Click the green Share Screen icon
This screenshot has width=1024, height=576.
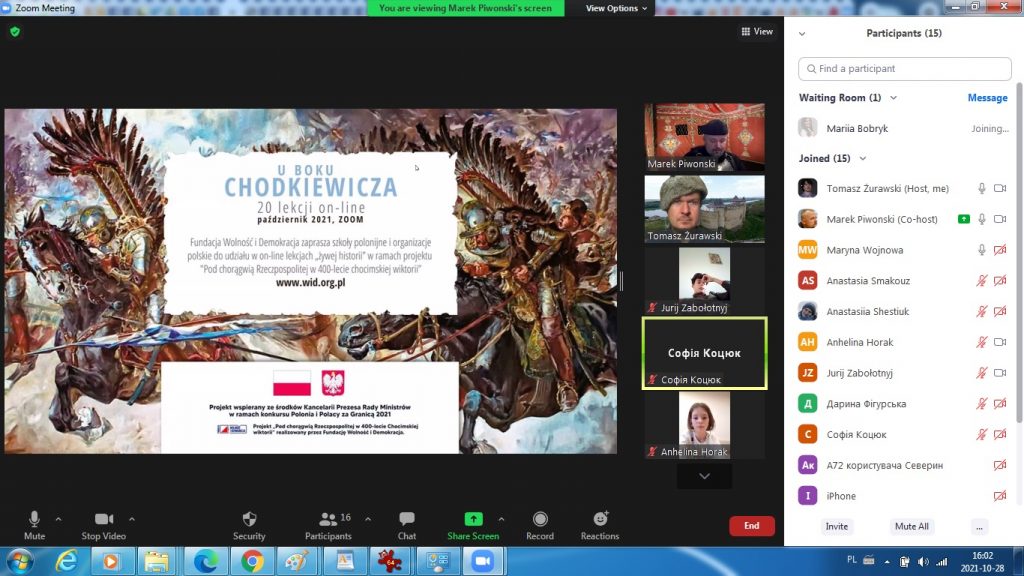[x=473, y=519]
